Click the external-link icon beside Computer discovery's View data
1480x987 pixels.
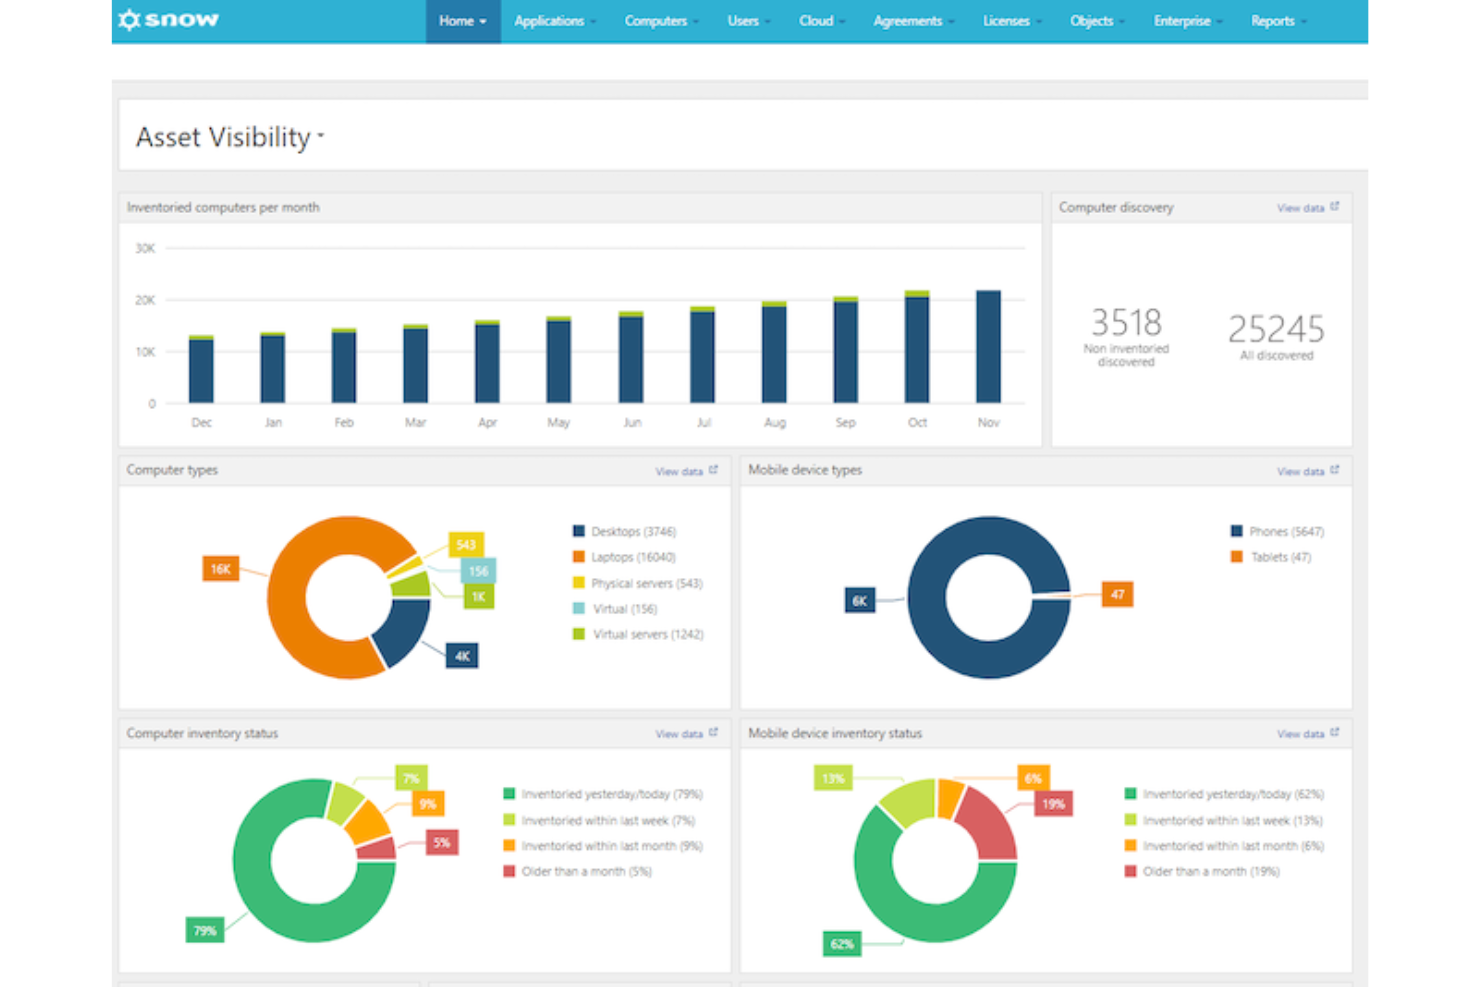point(1336,206)
